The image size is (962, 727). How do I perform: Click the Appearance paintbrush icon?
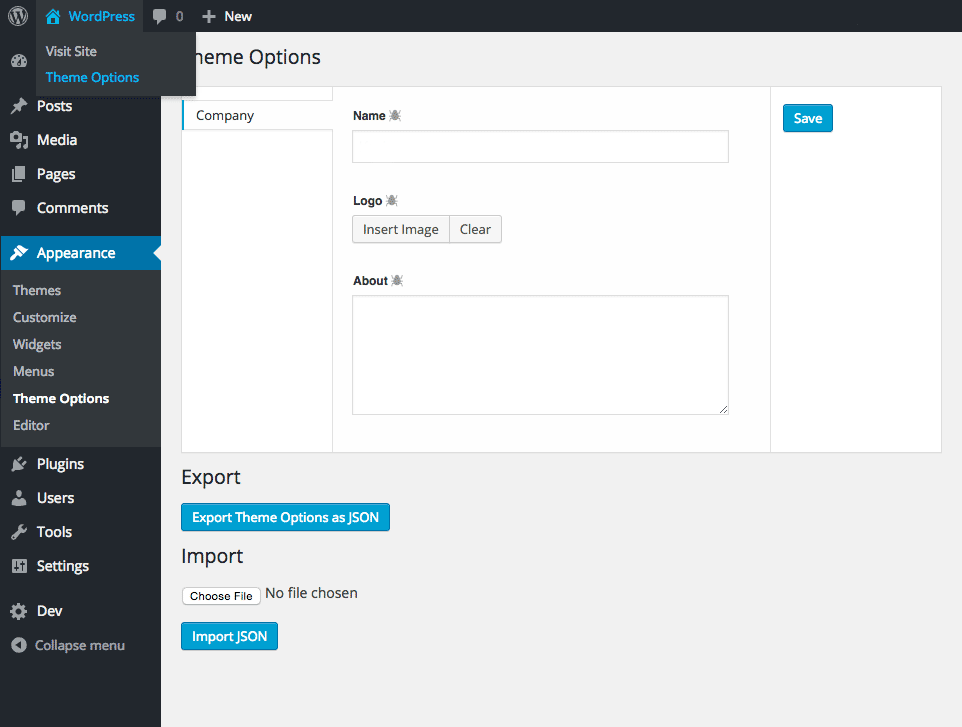click(x=19, y=252)
